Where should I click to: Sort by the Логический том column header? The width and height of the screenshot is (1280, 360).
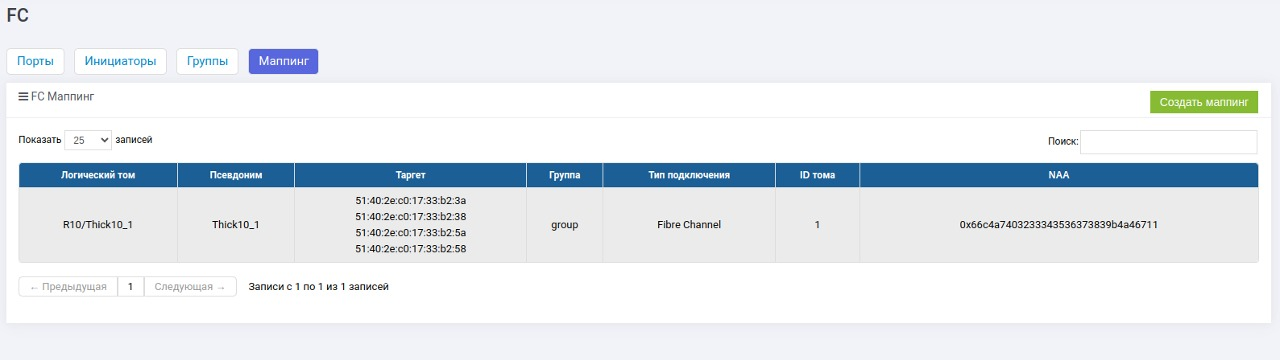click(x=98, y=175)
